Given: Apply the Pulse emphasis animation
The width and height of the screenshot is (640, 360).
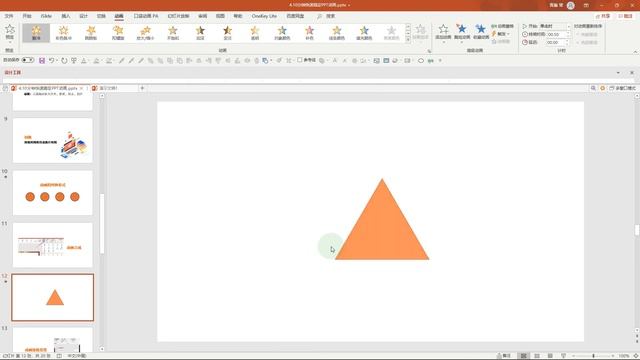Looking at the screenshot, I should pyautogui.click(x=36, y=33).
